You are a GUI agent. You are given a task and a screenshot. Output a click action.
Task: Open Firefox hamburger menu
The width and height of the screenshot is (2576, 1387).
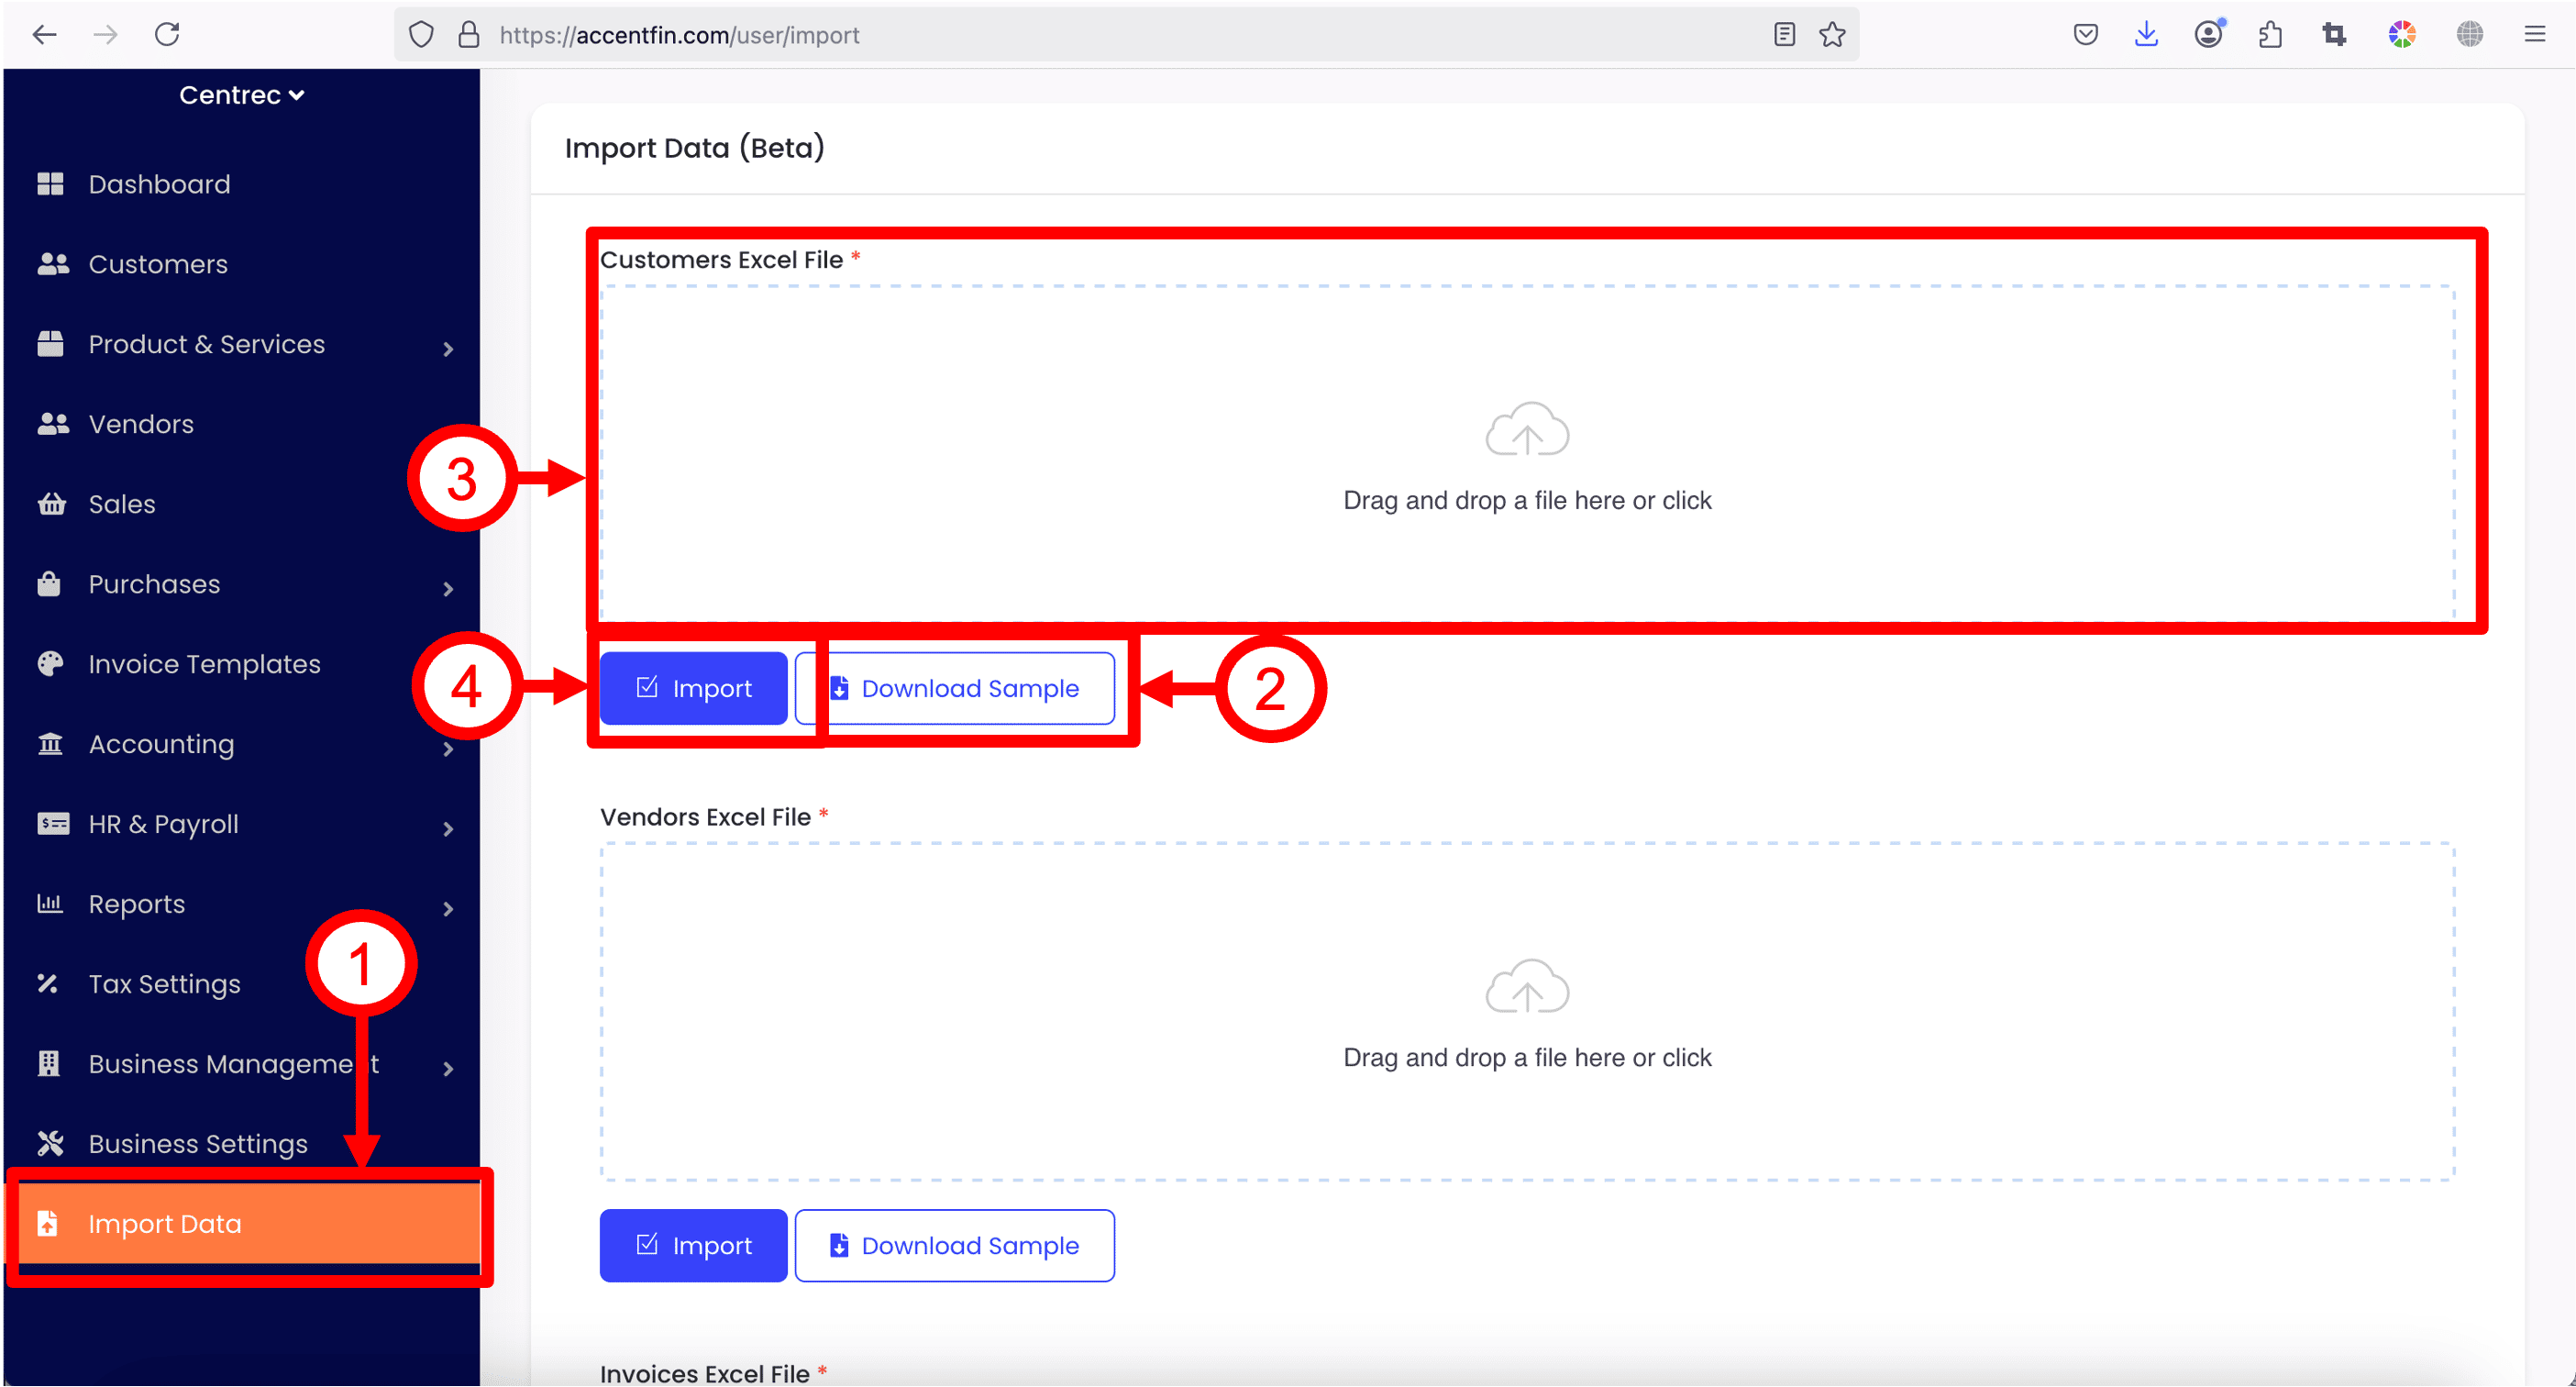pos(2534,35)
